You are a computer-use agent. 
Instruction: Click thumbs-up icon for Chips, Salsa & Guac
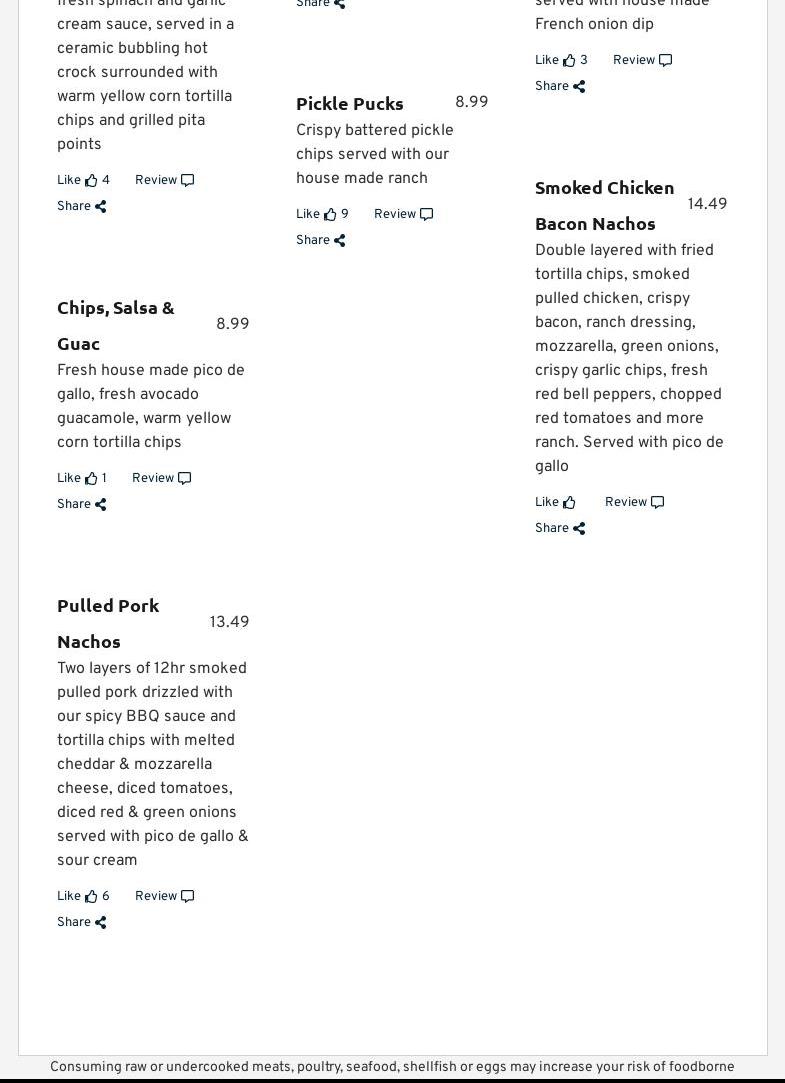pyautogui.click(x=91, y=479)
